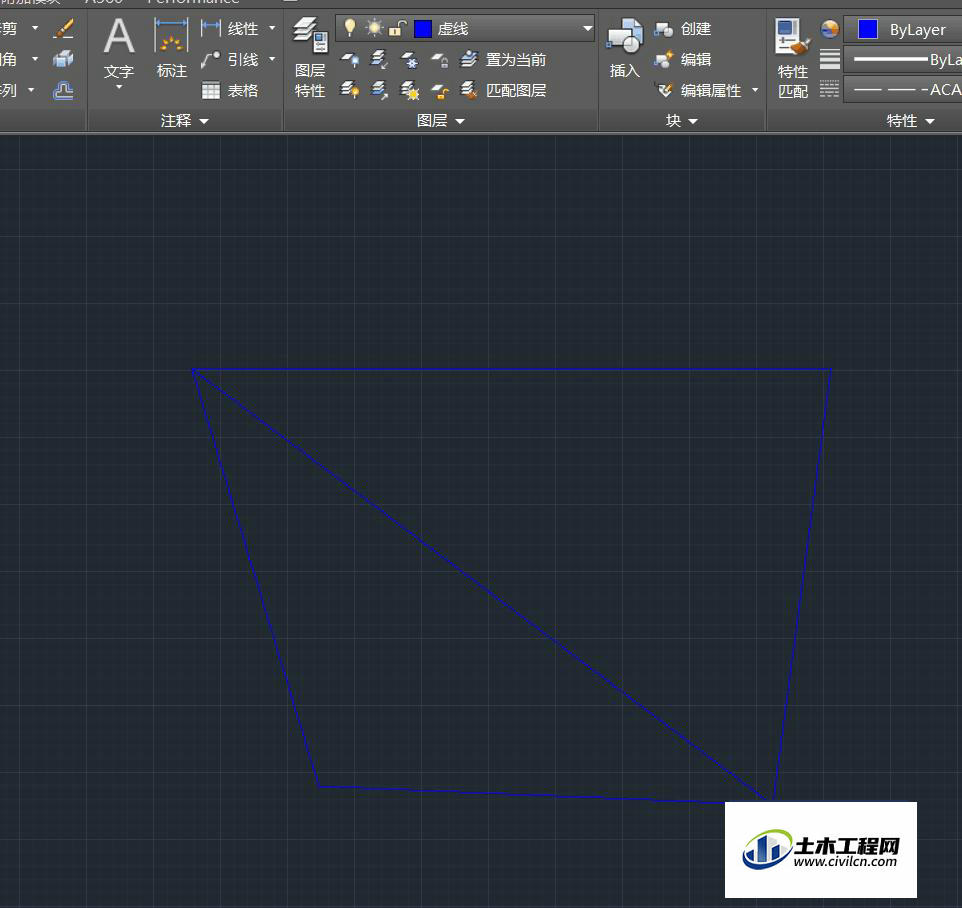Click the 插入 insert block icon

tap(625, 49)
